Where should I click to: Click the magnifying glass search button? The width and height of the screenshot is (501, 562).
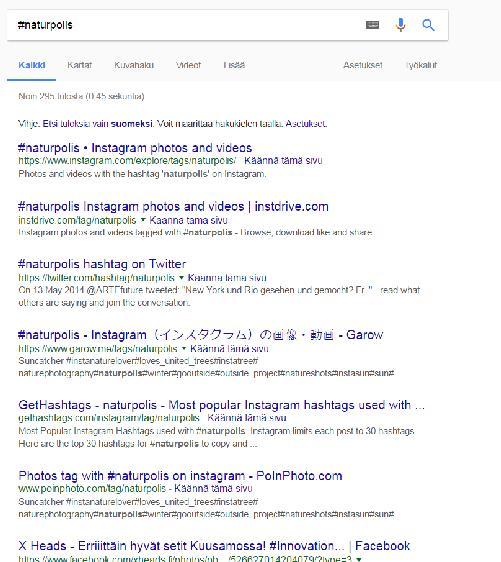point(428,25)
